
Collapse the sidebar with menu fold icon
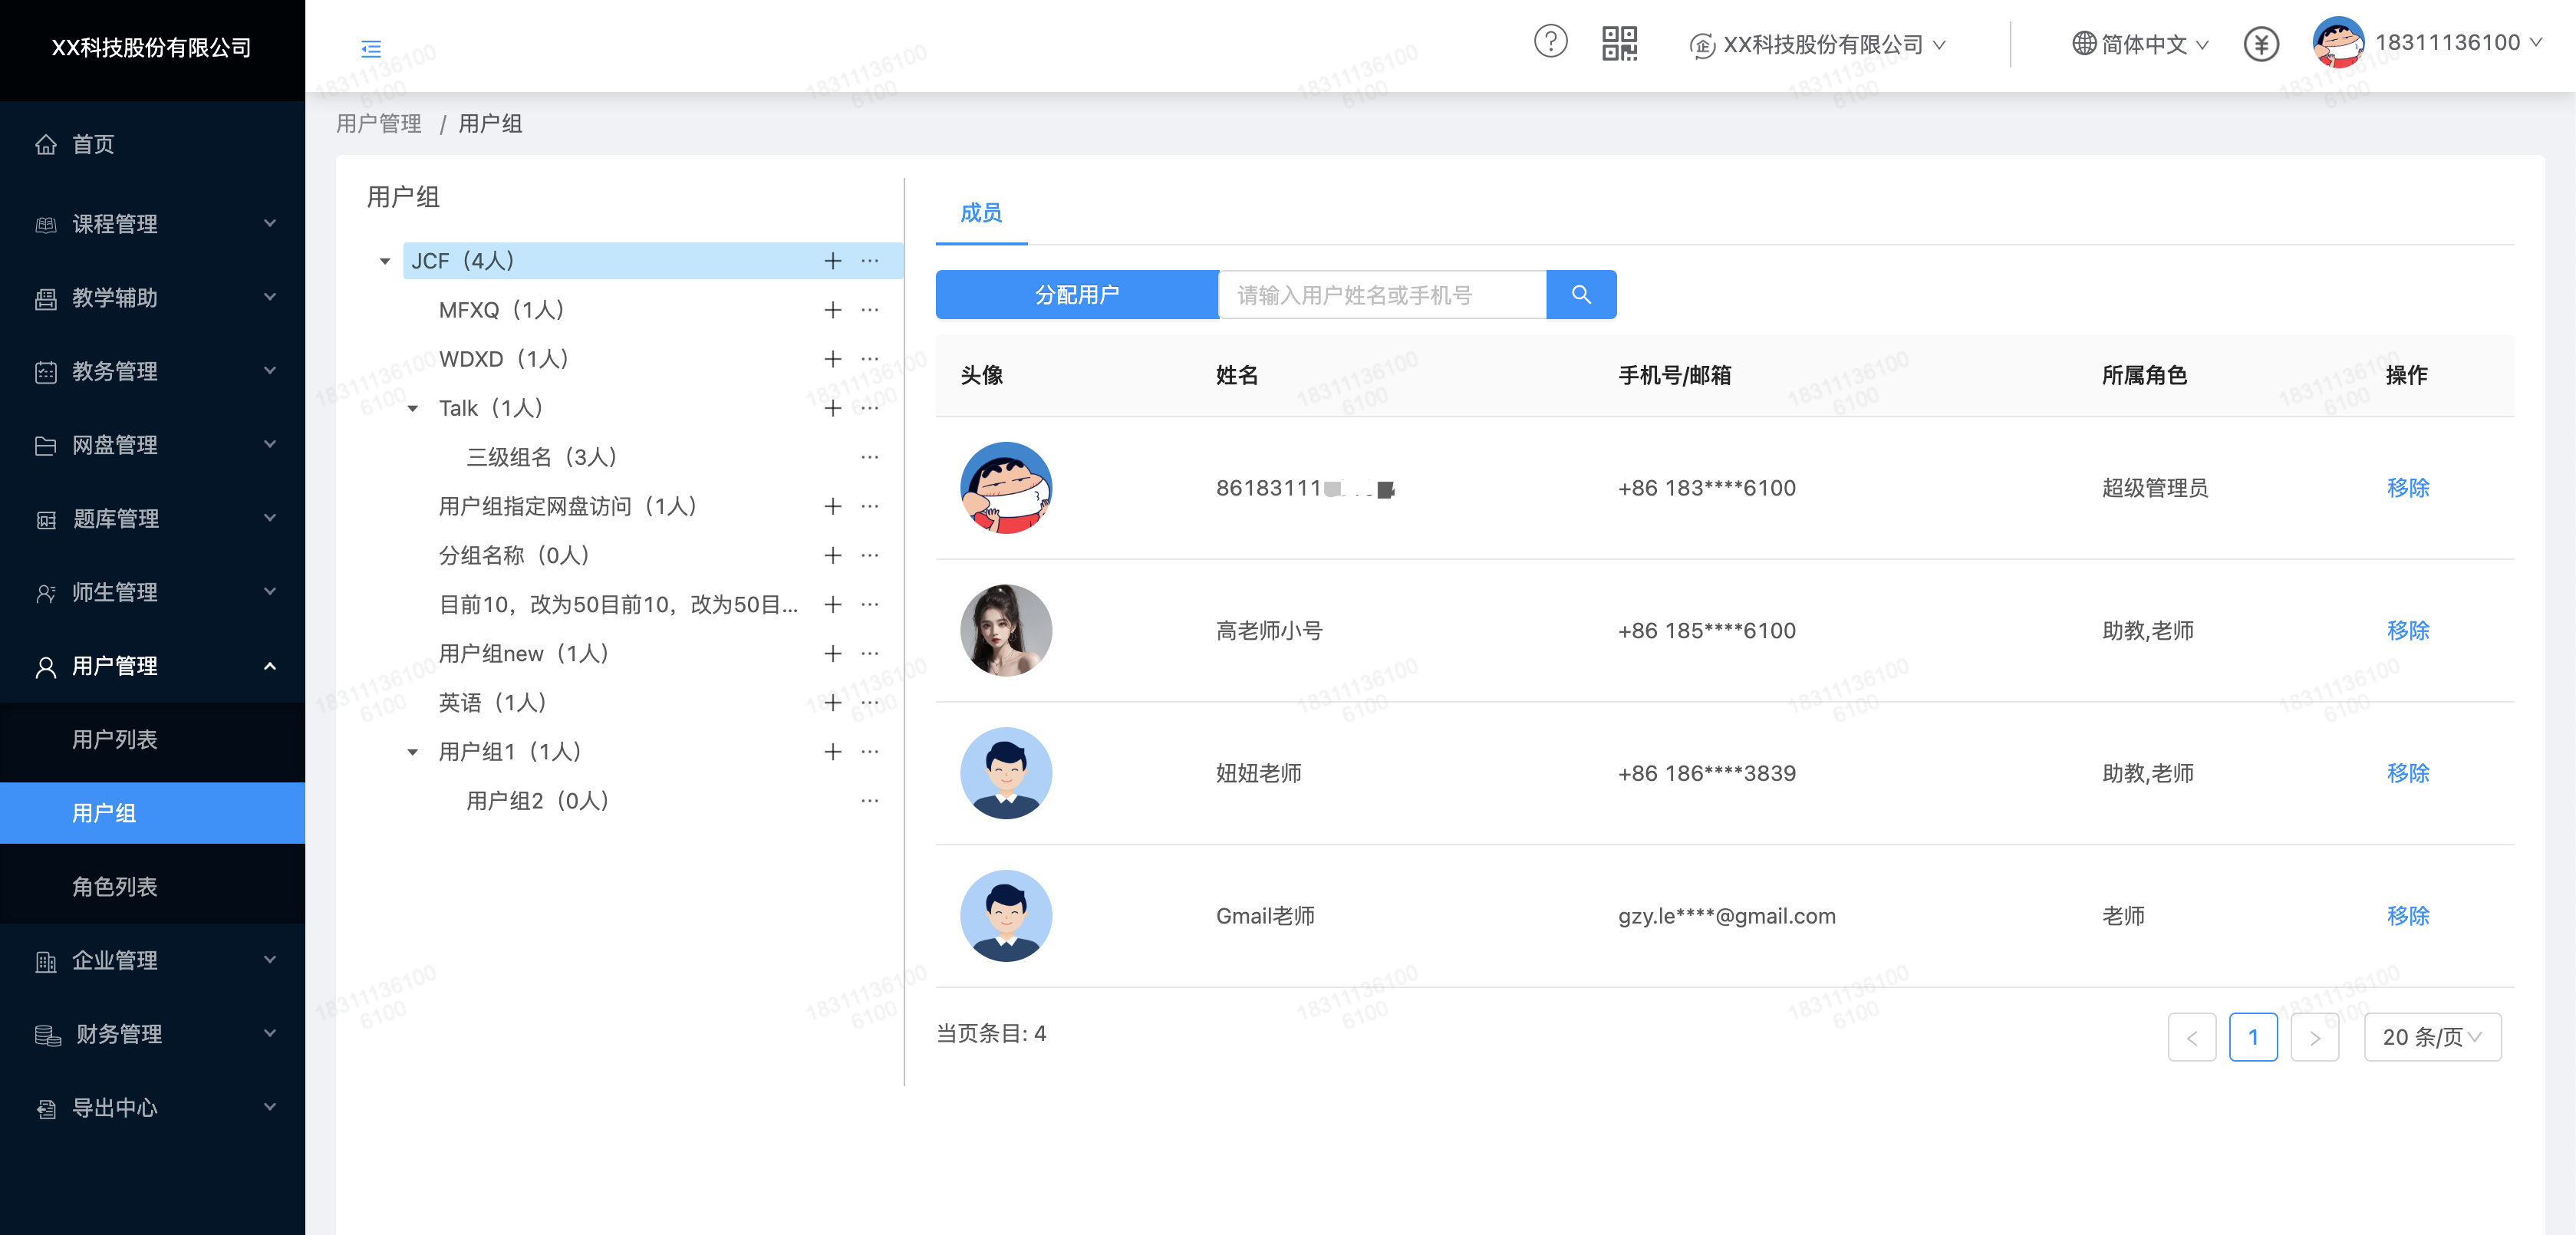(x=371, y=48)
